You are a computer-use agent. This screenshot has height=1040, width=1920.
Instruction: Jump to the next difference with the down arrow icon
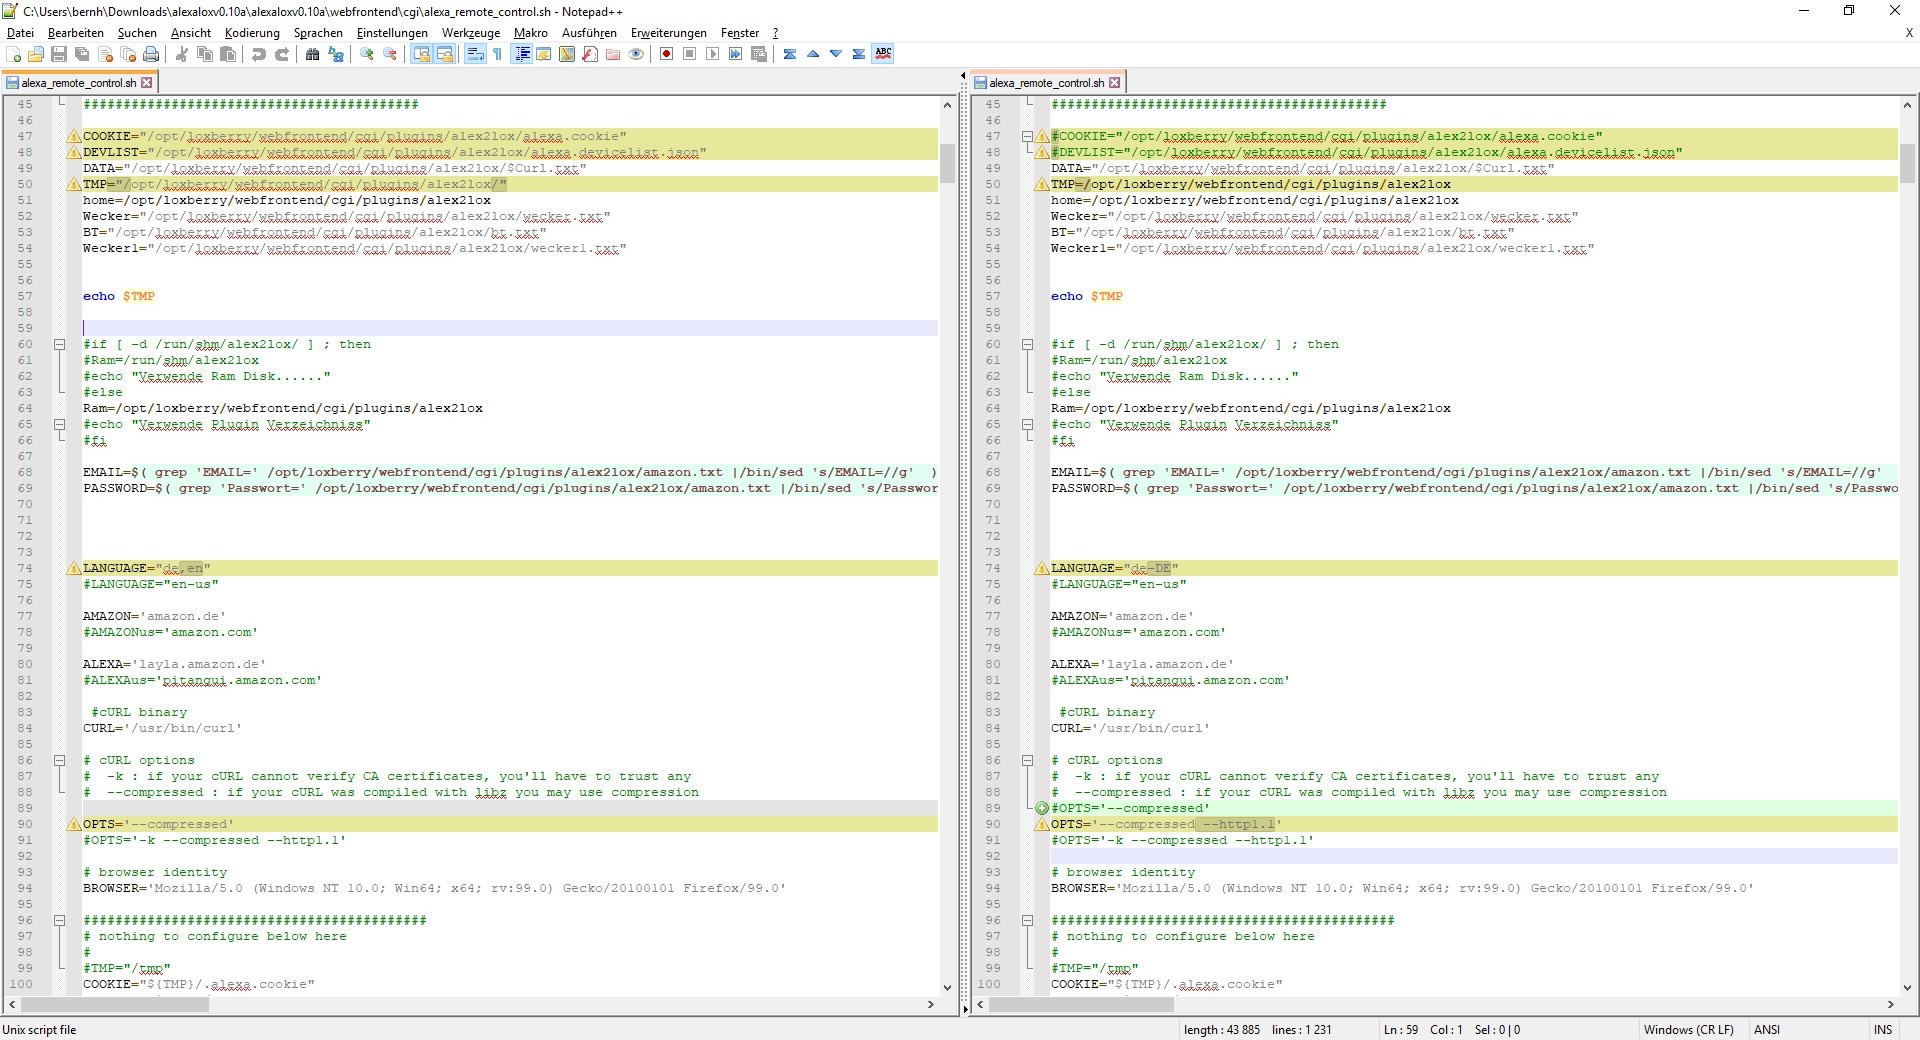click(836, 54)
